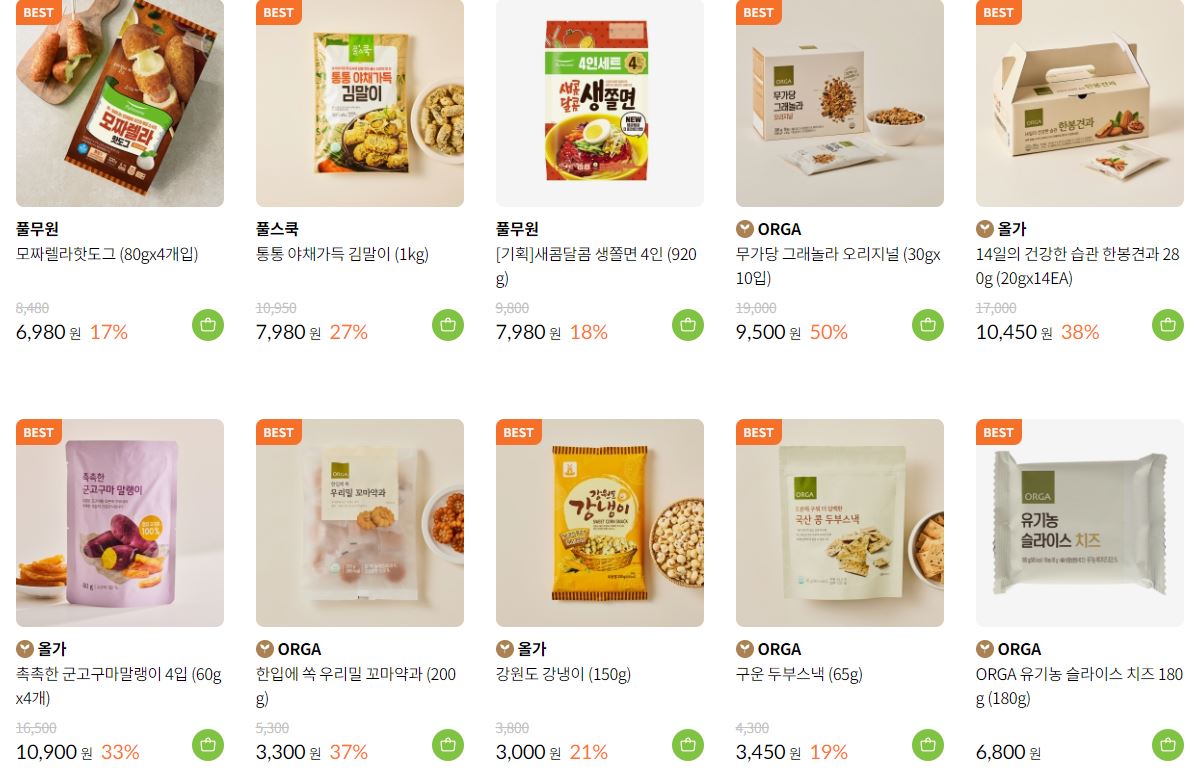Open 생쫄면 4인세트 product thumbnail
This screenshot has width=1189, height=777.
point(600,103)
